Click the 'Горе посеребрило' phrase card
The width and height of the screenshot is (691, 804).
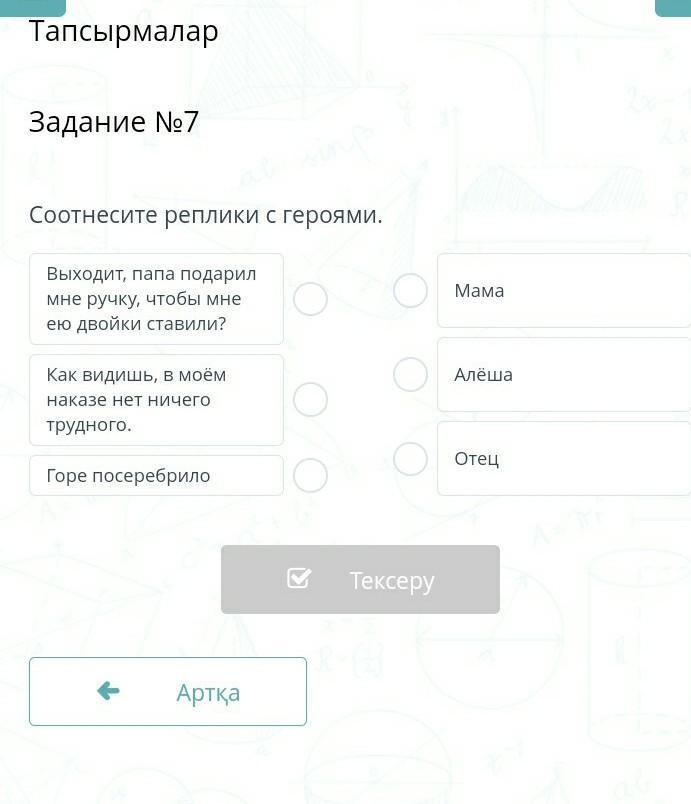pos(156,476)
